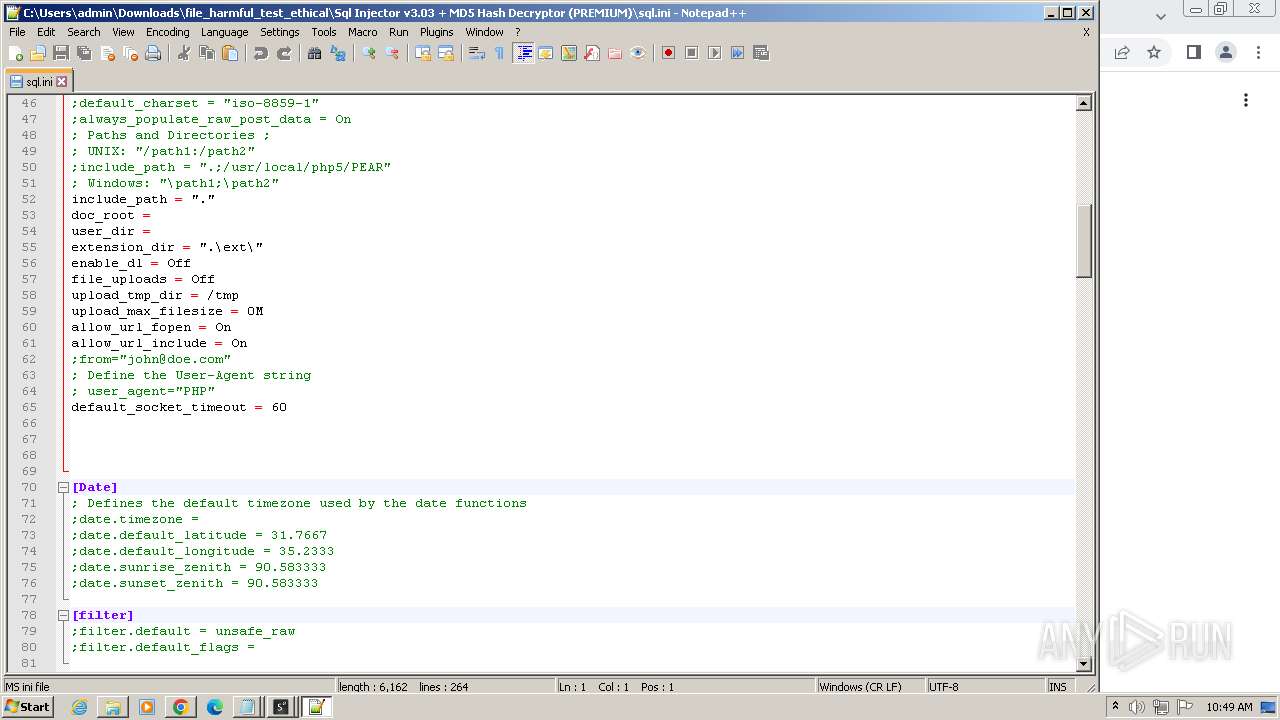Bookmark page with browser star icon
Image resolution: width=1280 pixels, height=720 pixels.
click(1154, 52)
